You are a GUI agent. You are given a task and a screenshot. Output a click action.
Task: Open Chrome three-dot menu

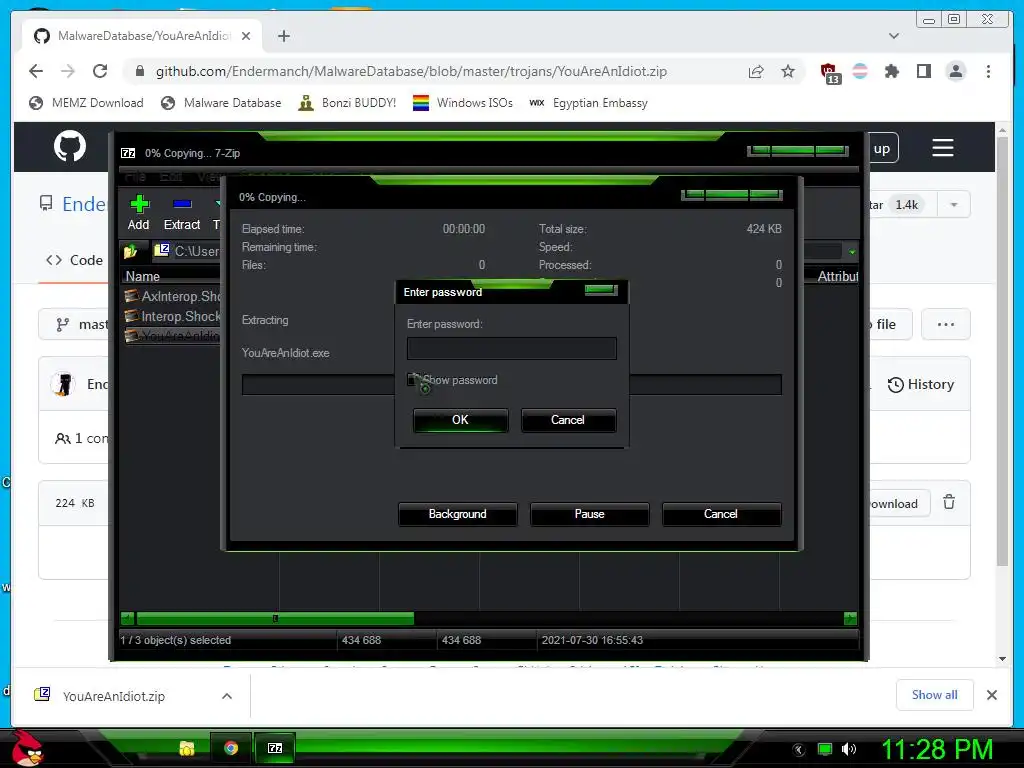click(x=988, y=71)
